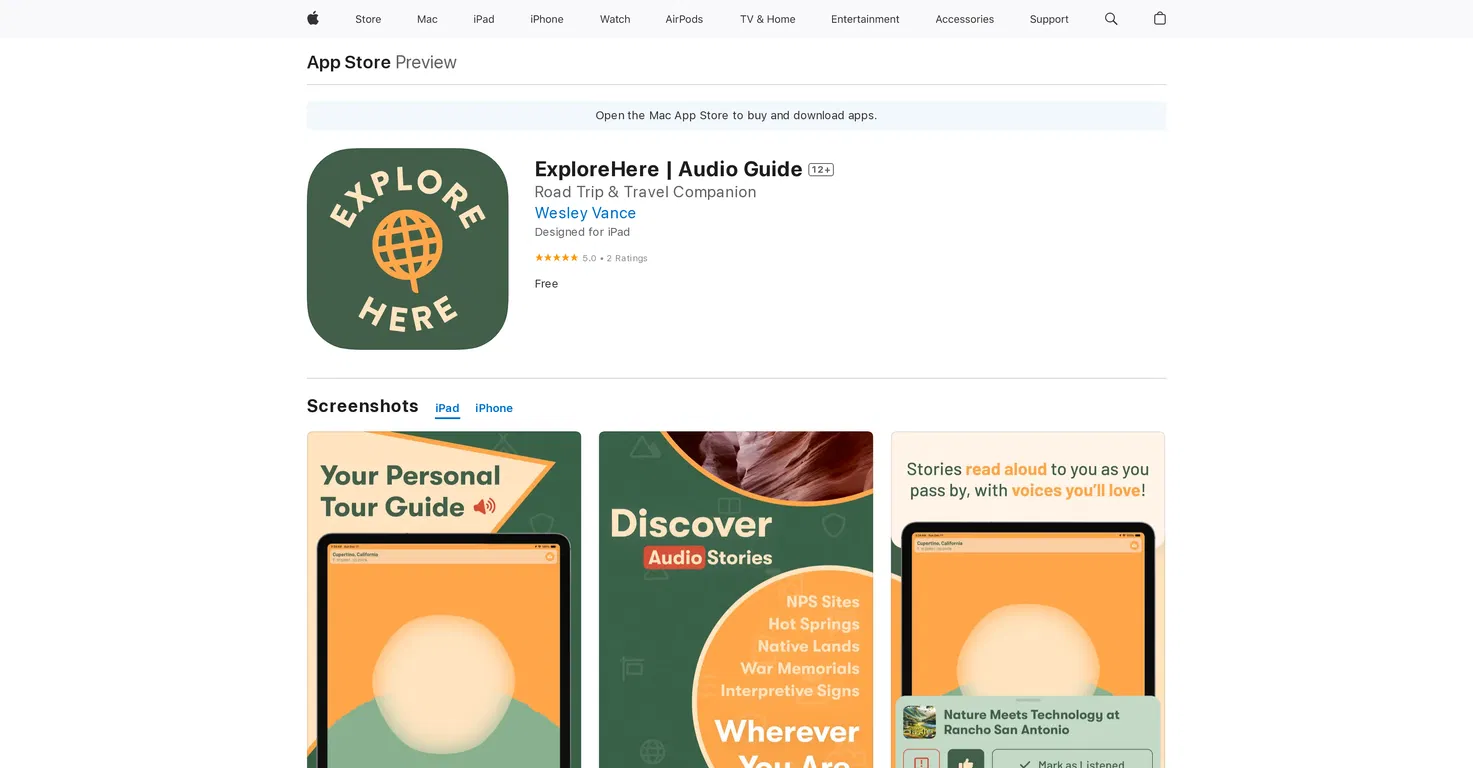
Task: Click the 'Free' price label
Action: click(546, 284)
